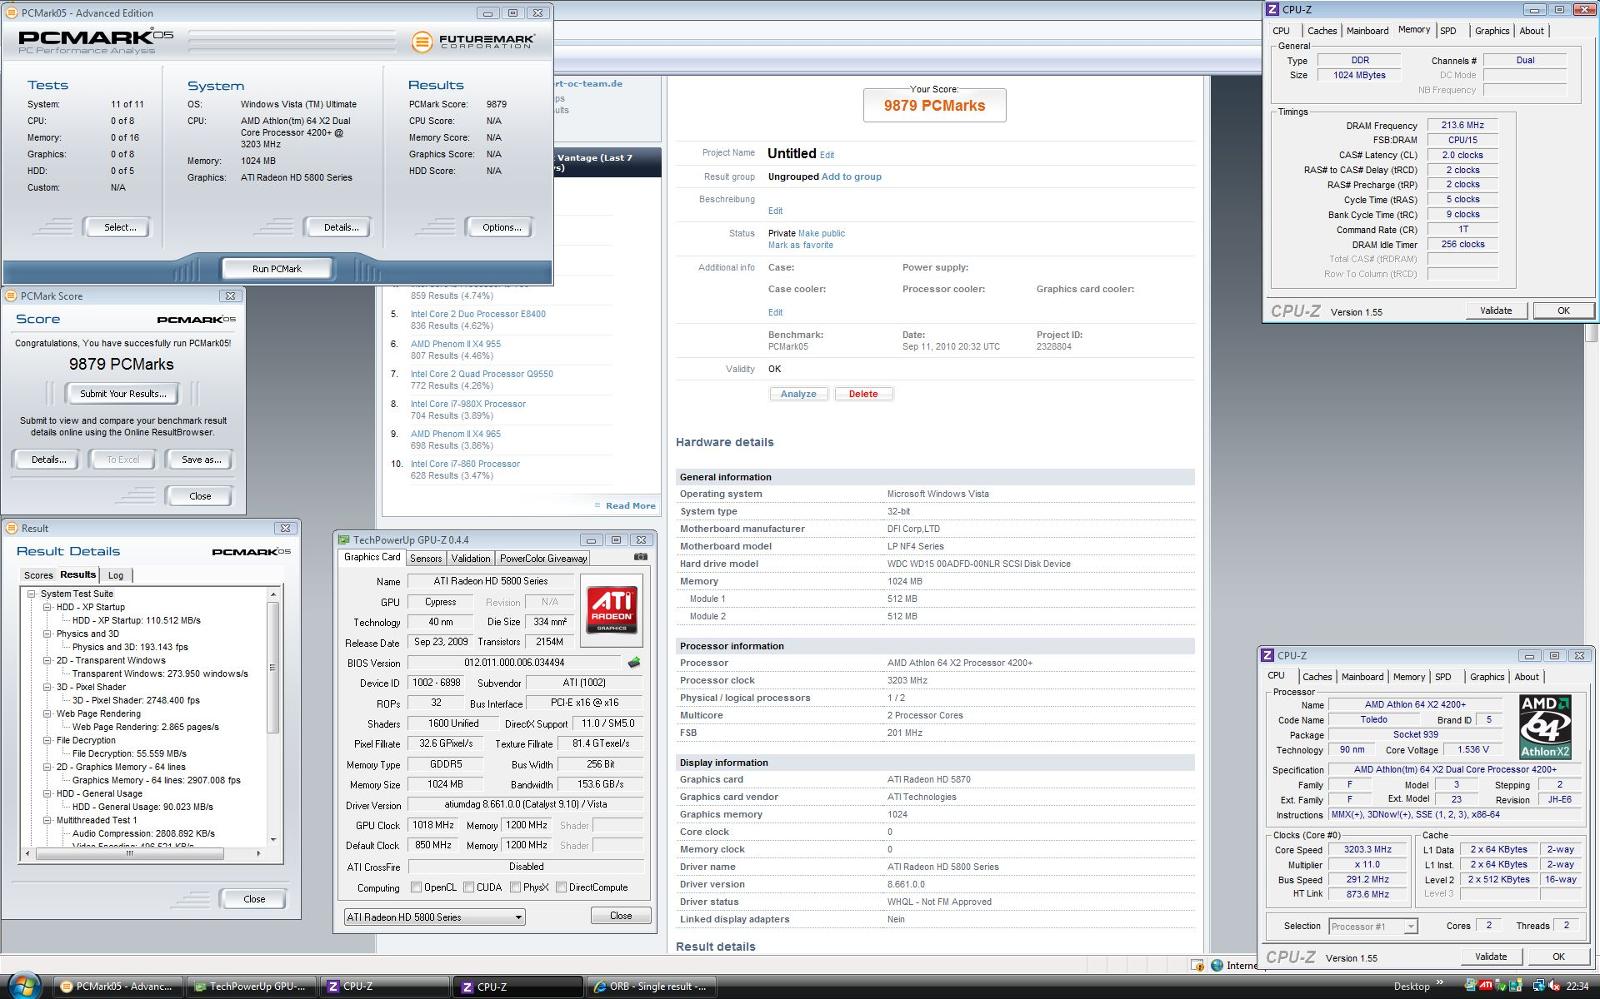Collapse the HDD - General Usage node

click(47, 794)
